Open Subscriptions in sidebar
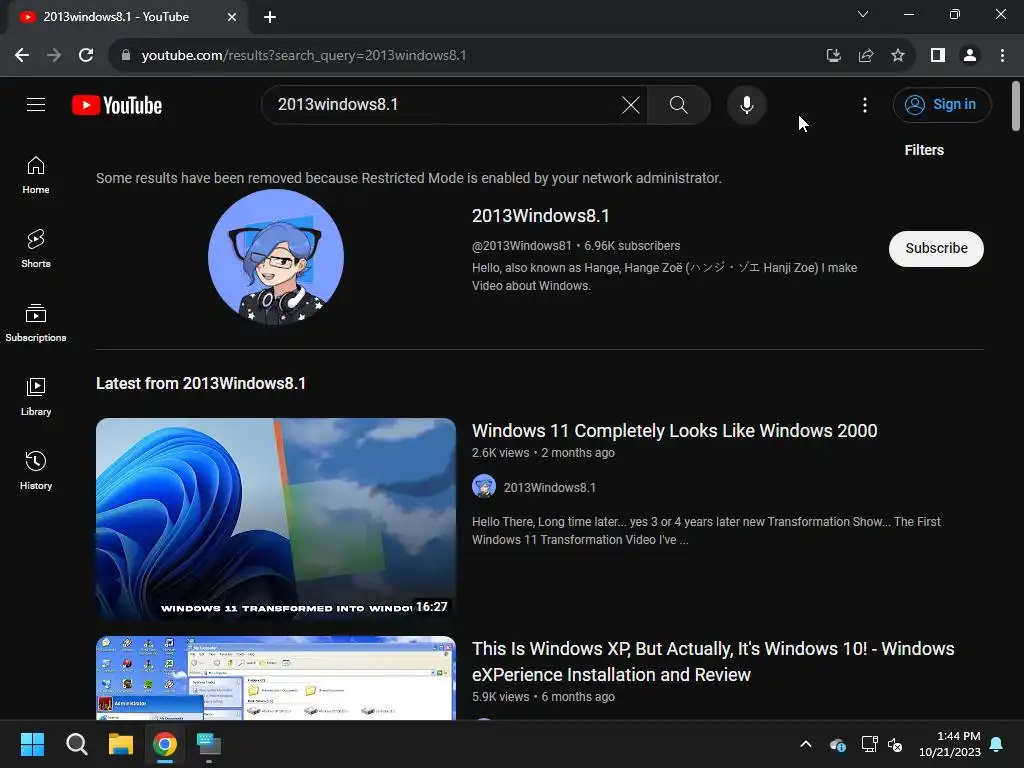Image resolution: width=1024 pixels, height=768 pixels. point(36,323)
